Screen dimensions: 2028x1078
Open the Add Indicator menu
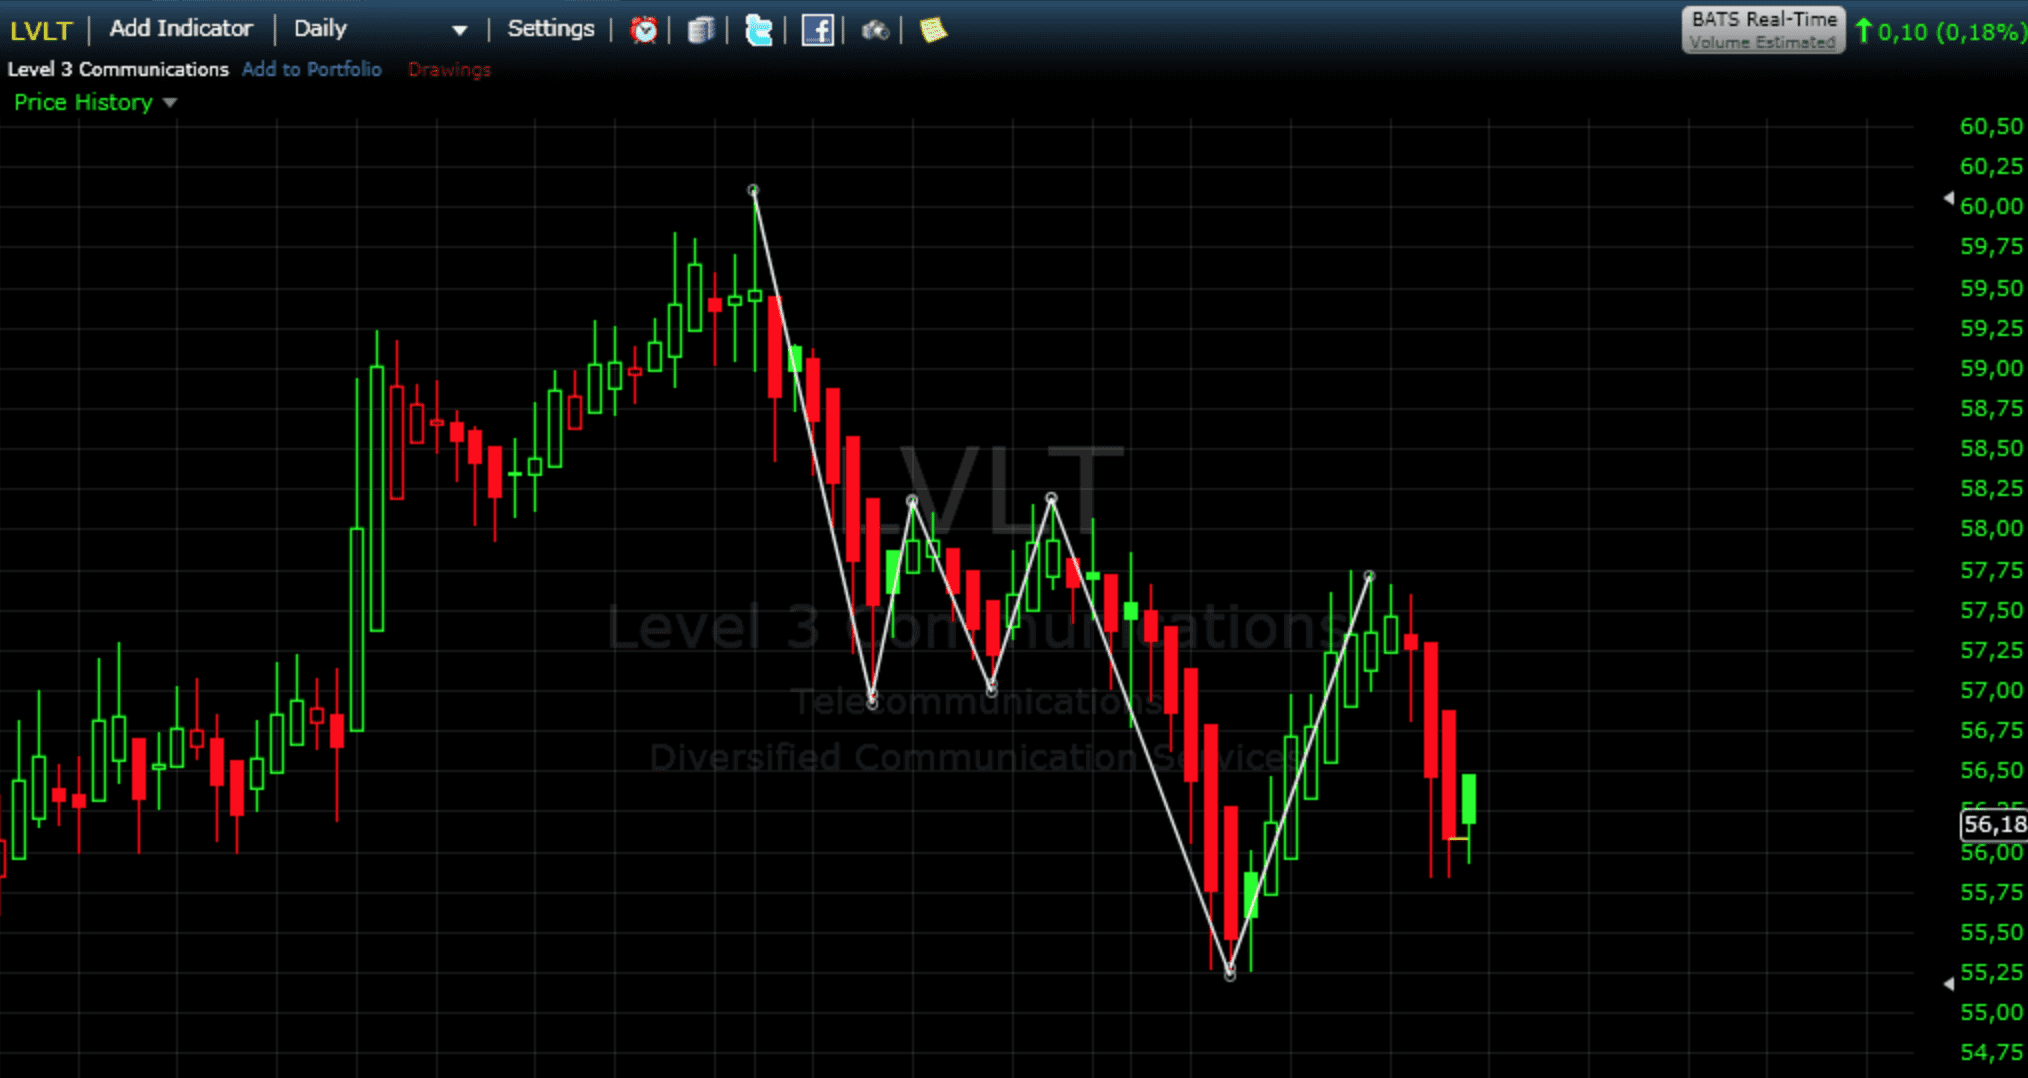181,29
